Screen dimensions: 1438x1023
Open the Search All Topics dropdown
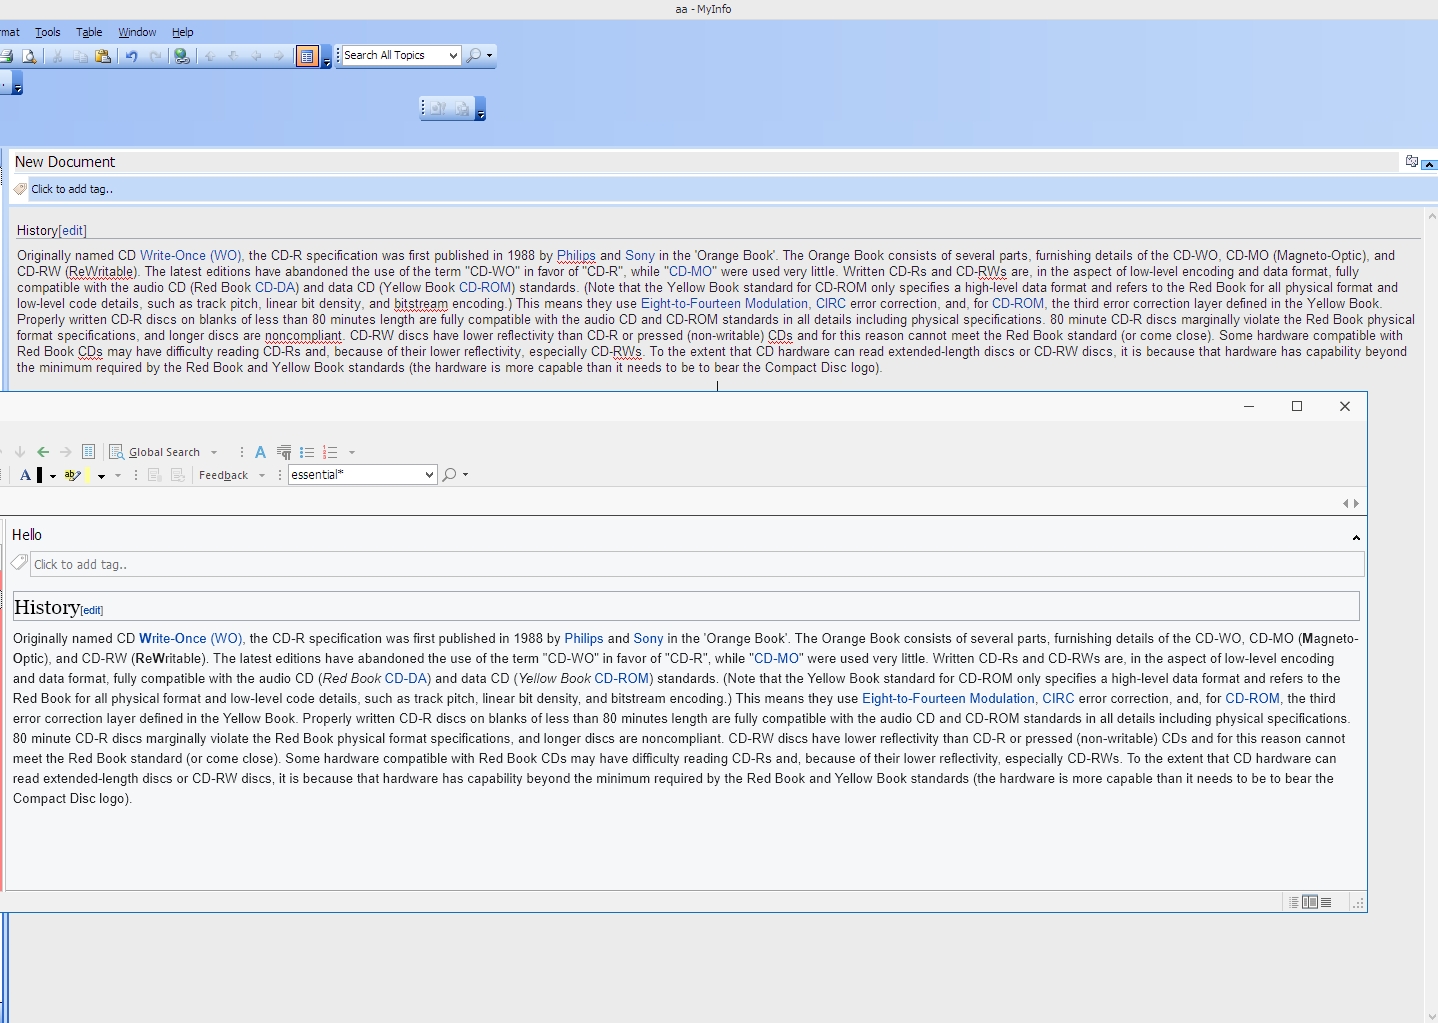(x=453, y=56)
